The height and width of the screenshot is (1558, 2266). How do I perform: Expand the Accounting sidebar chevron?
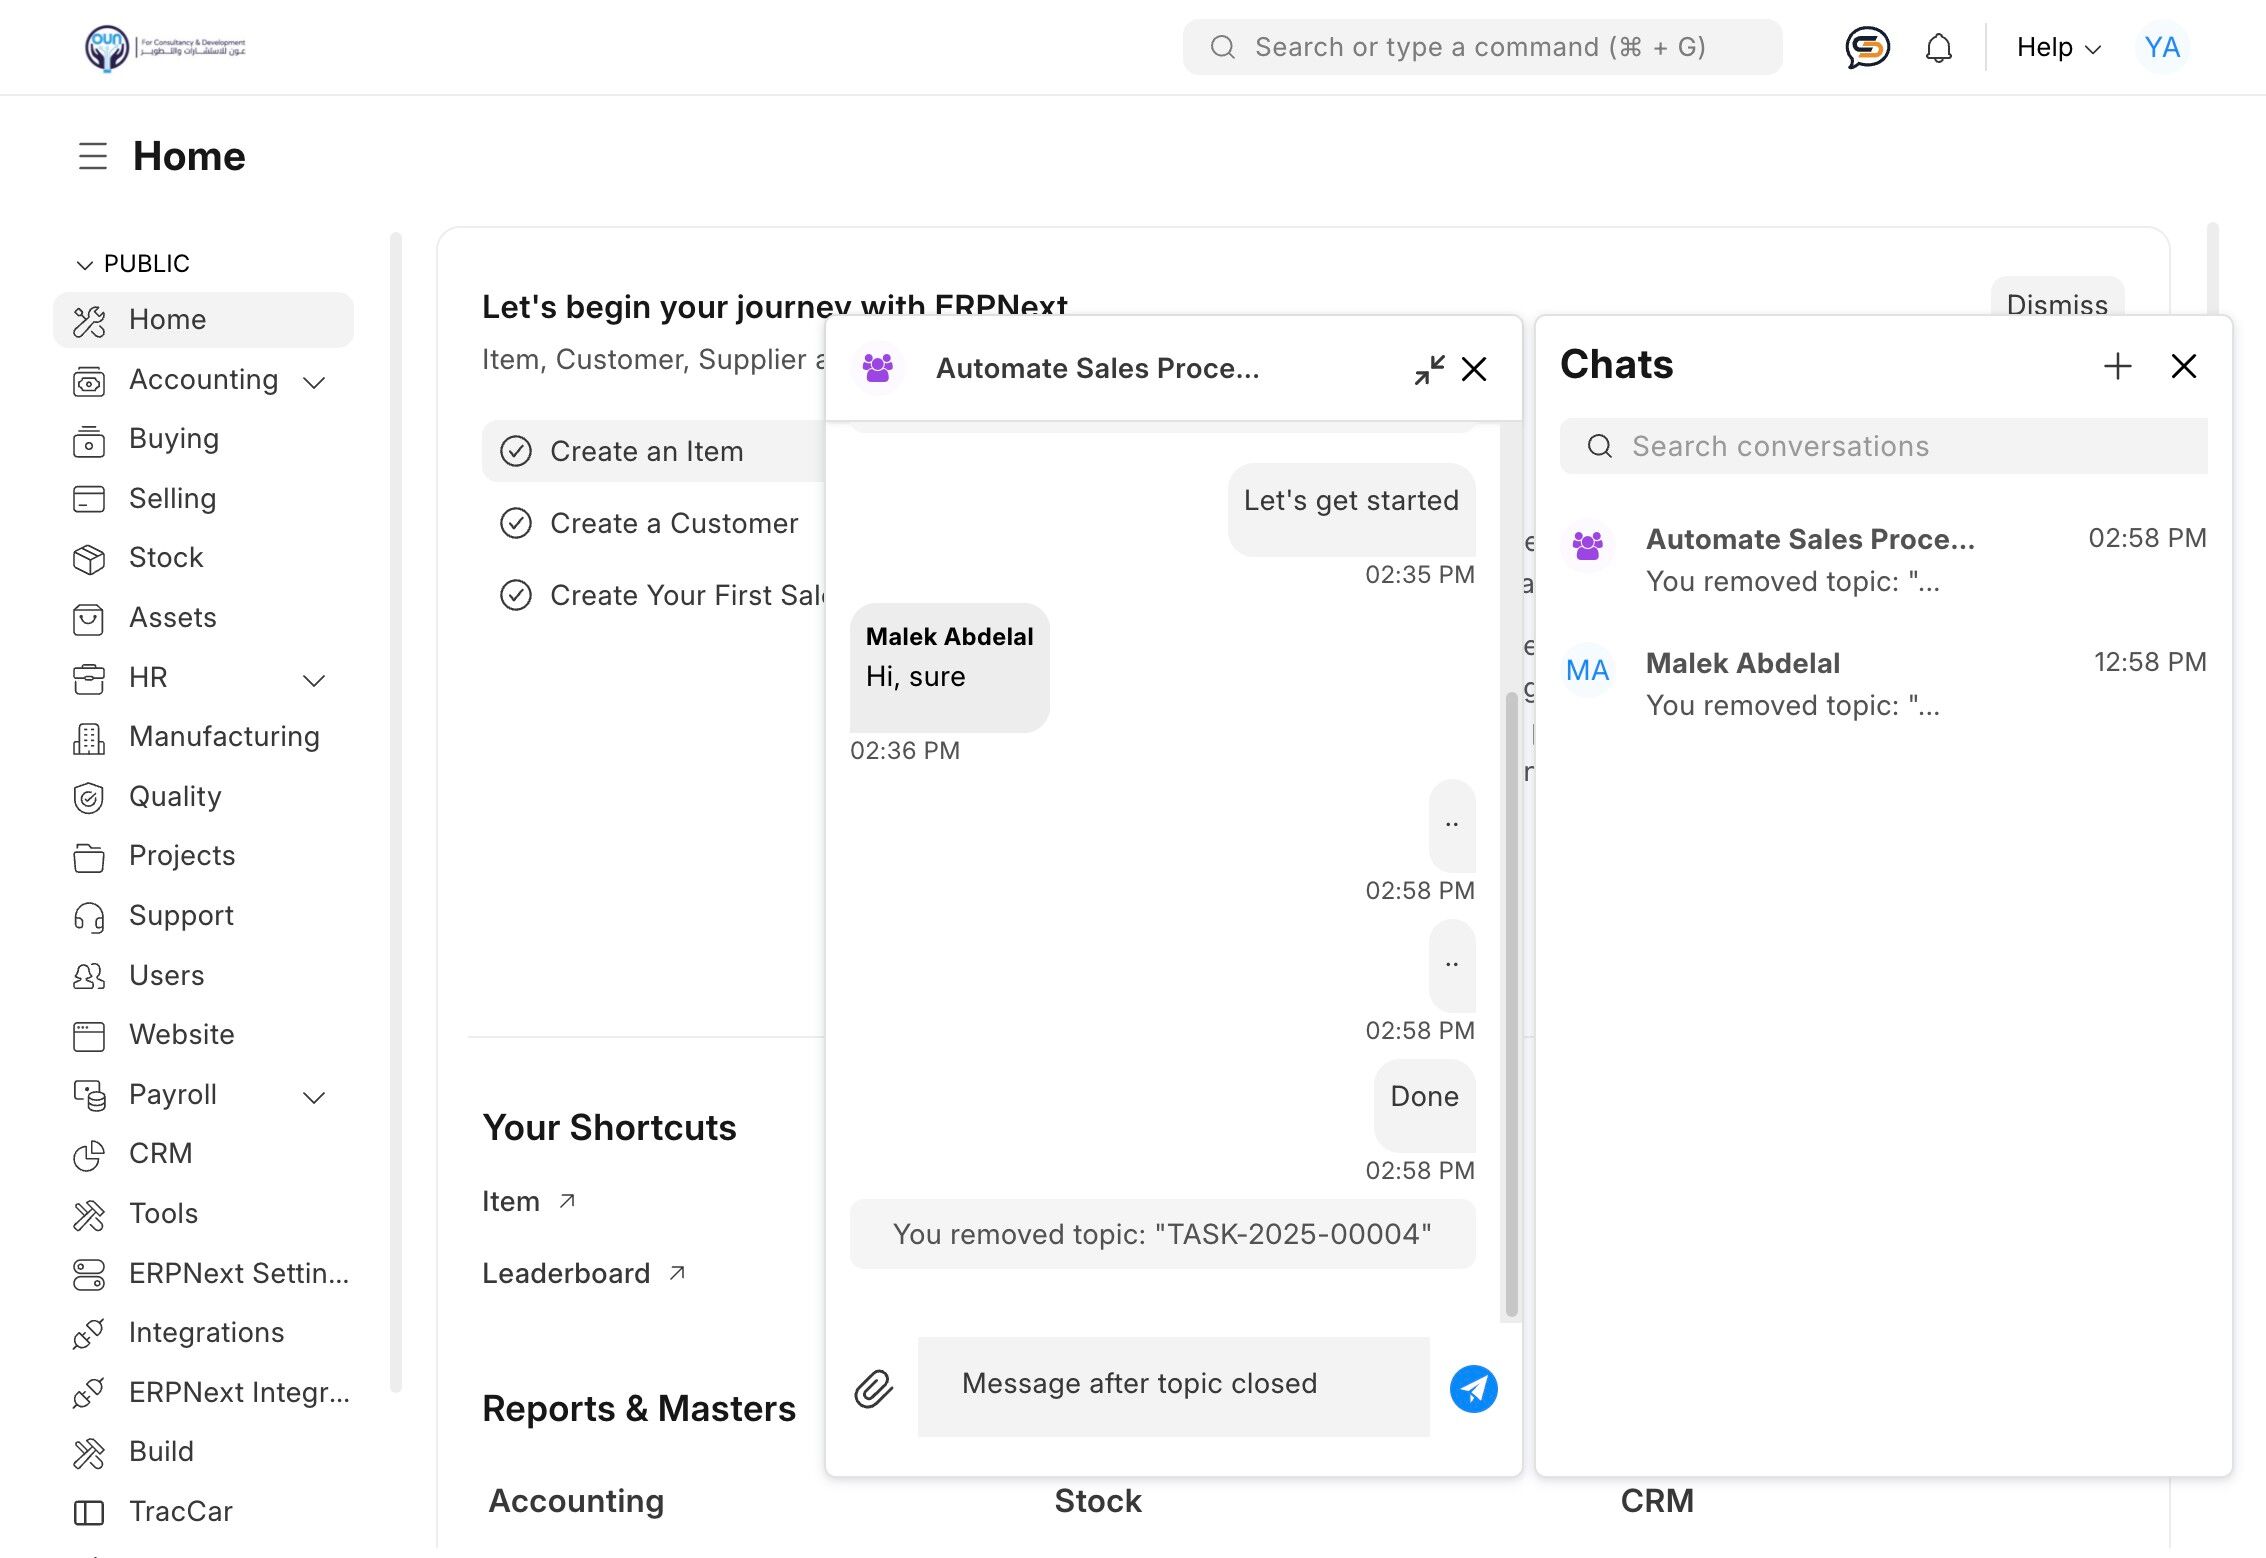(x=314, y=382)
